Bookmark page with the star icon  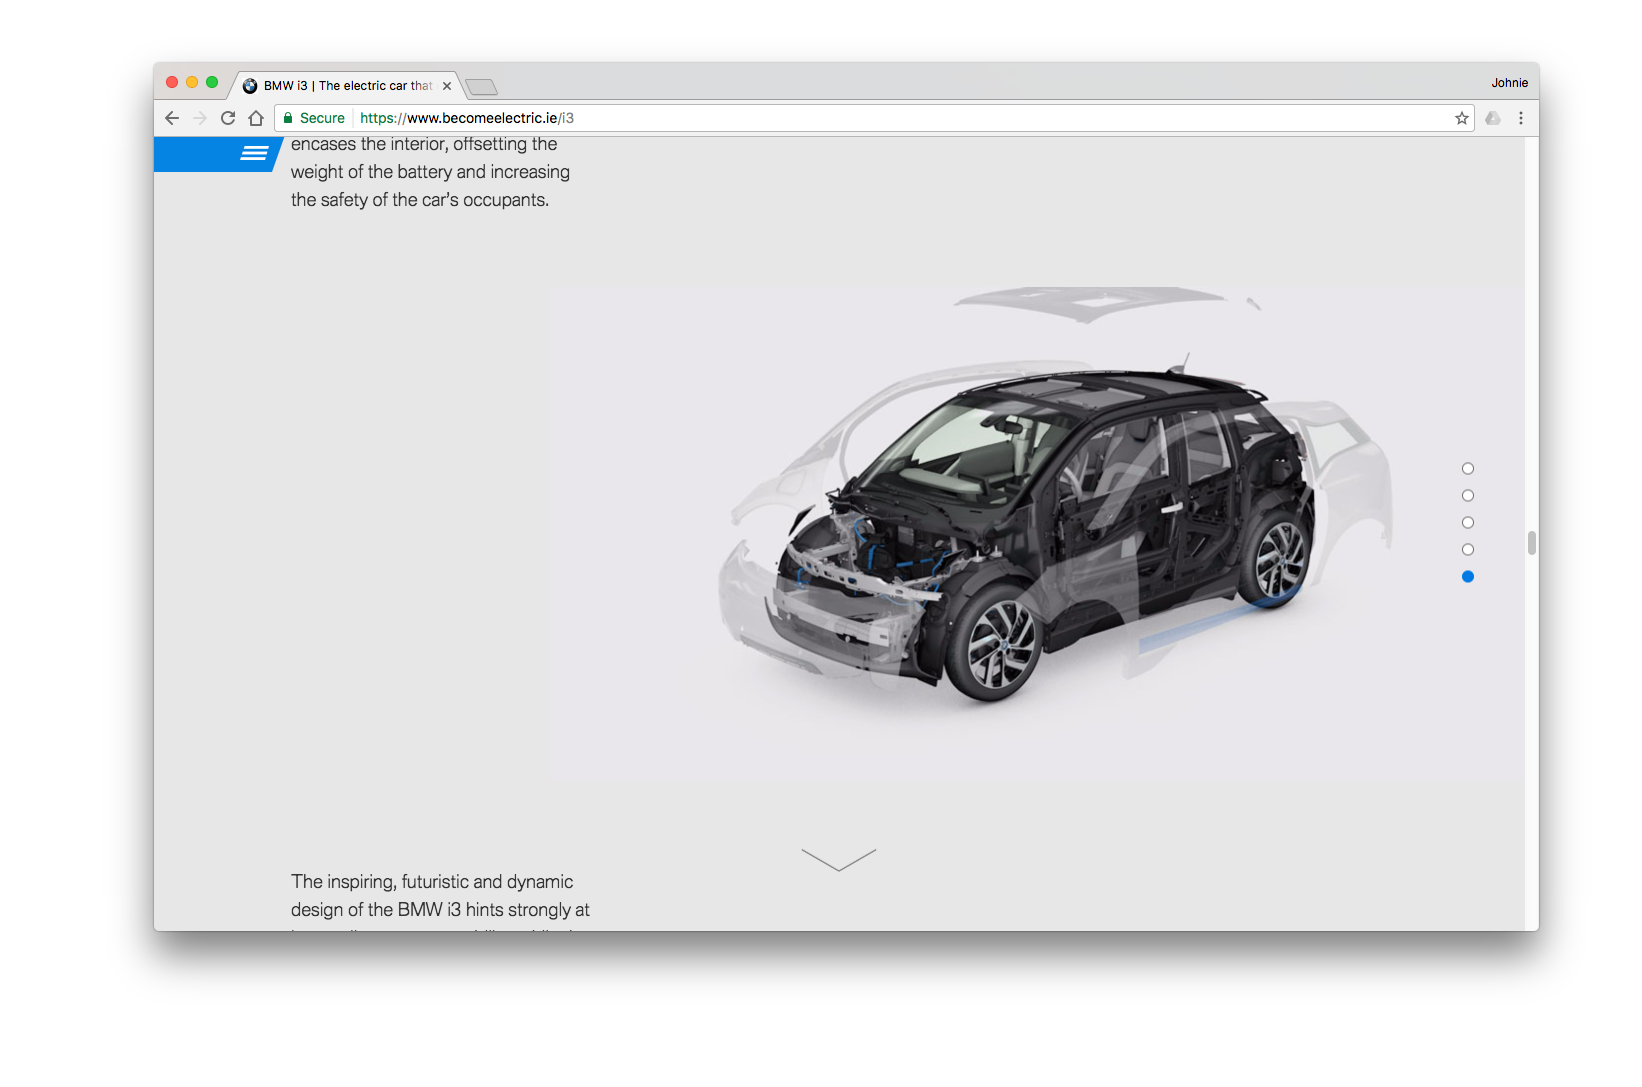coord(1462,118)
